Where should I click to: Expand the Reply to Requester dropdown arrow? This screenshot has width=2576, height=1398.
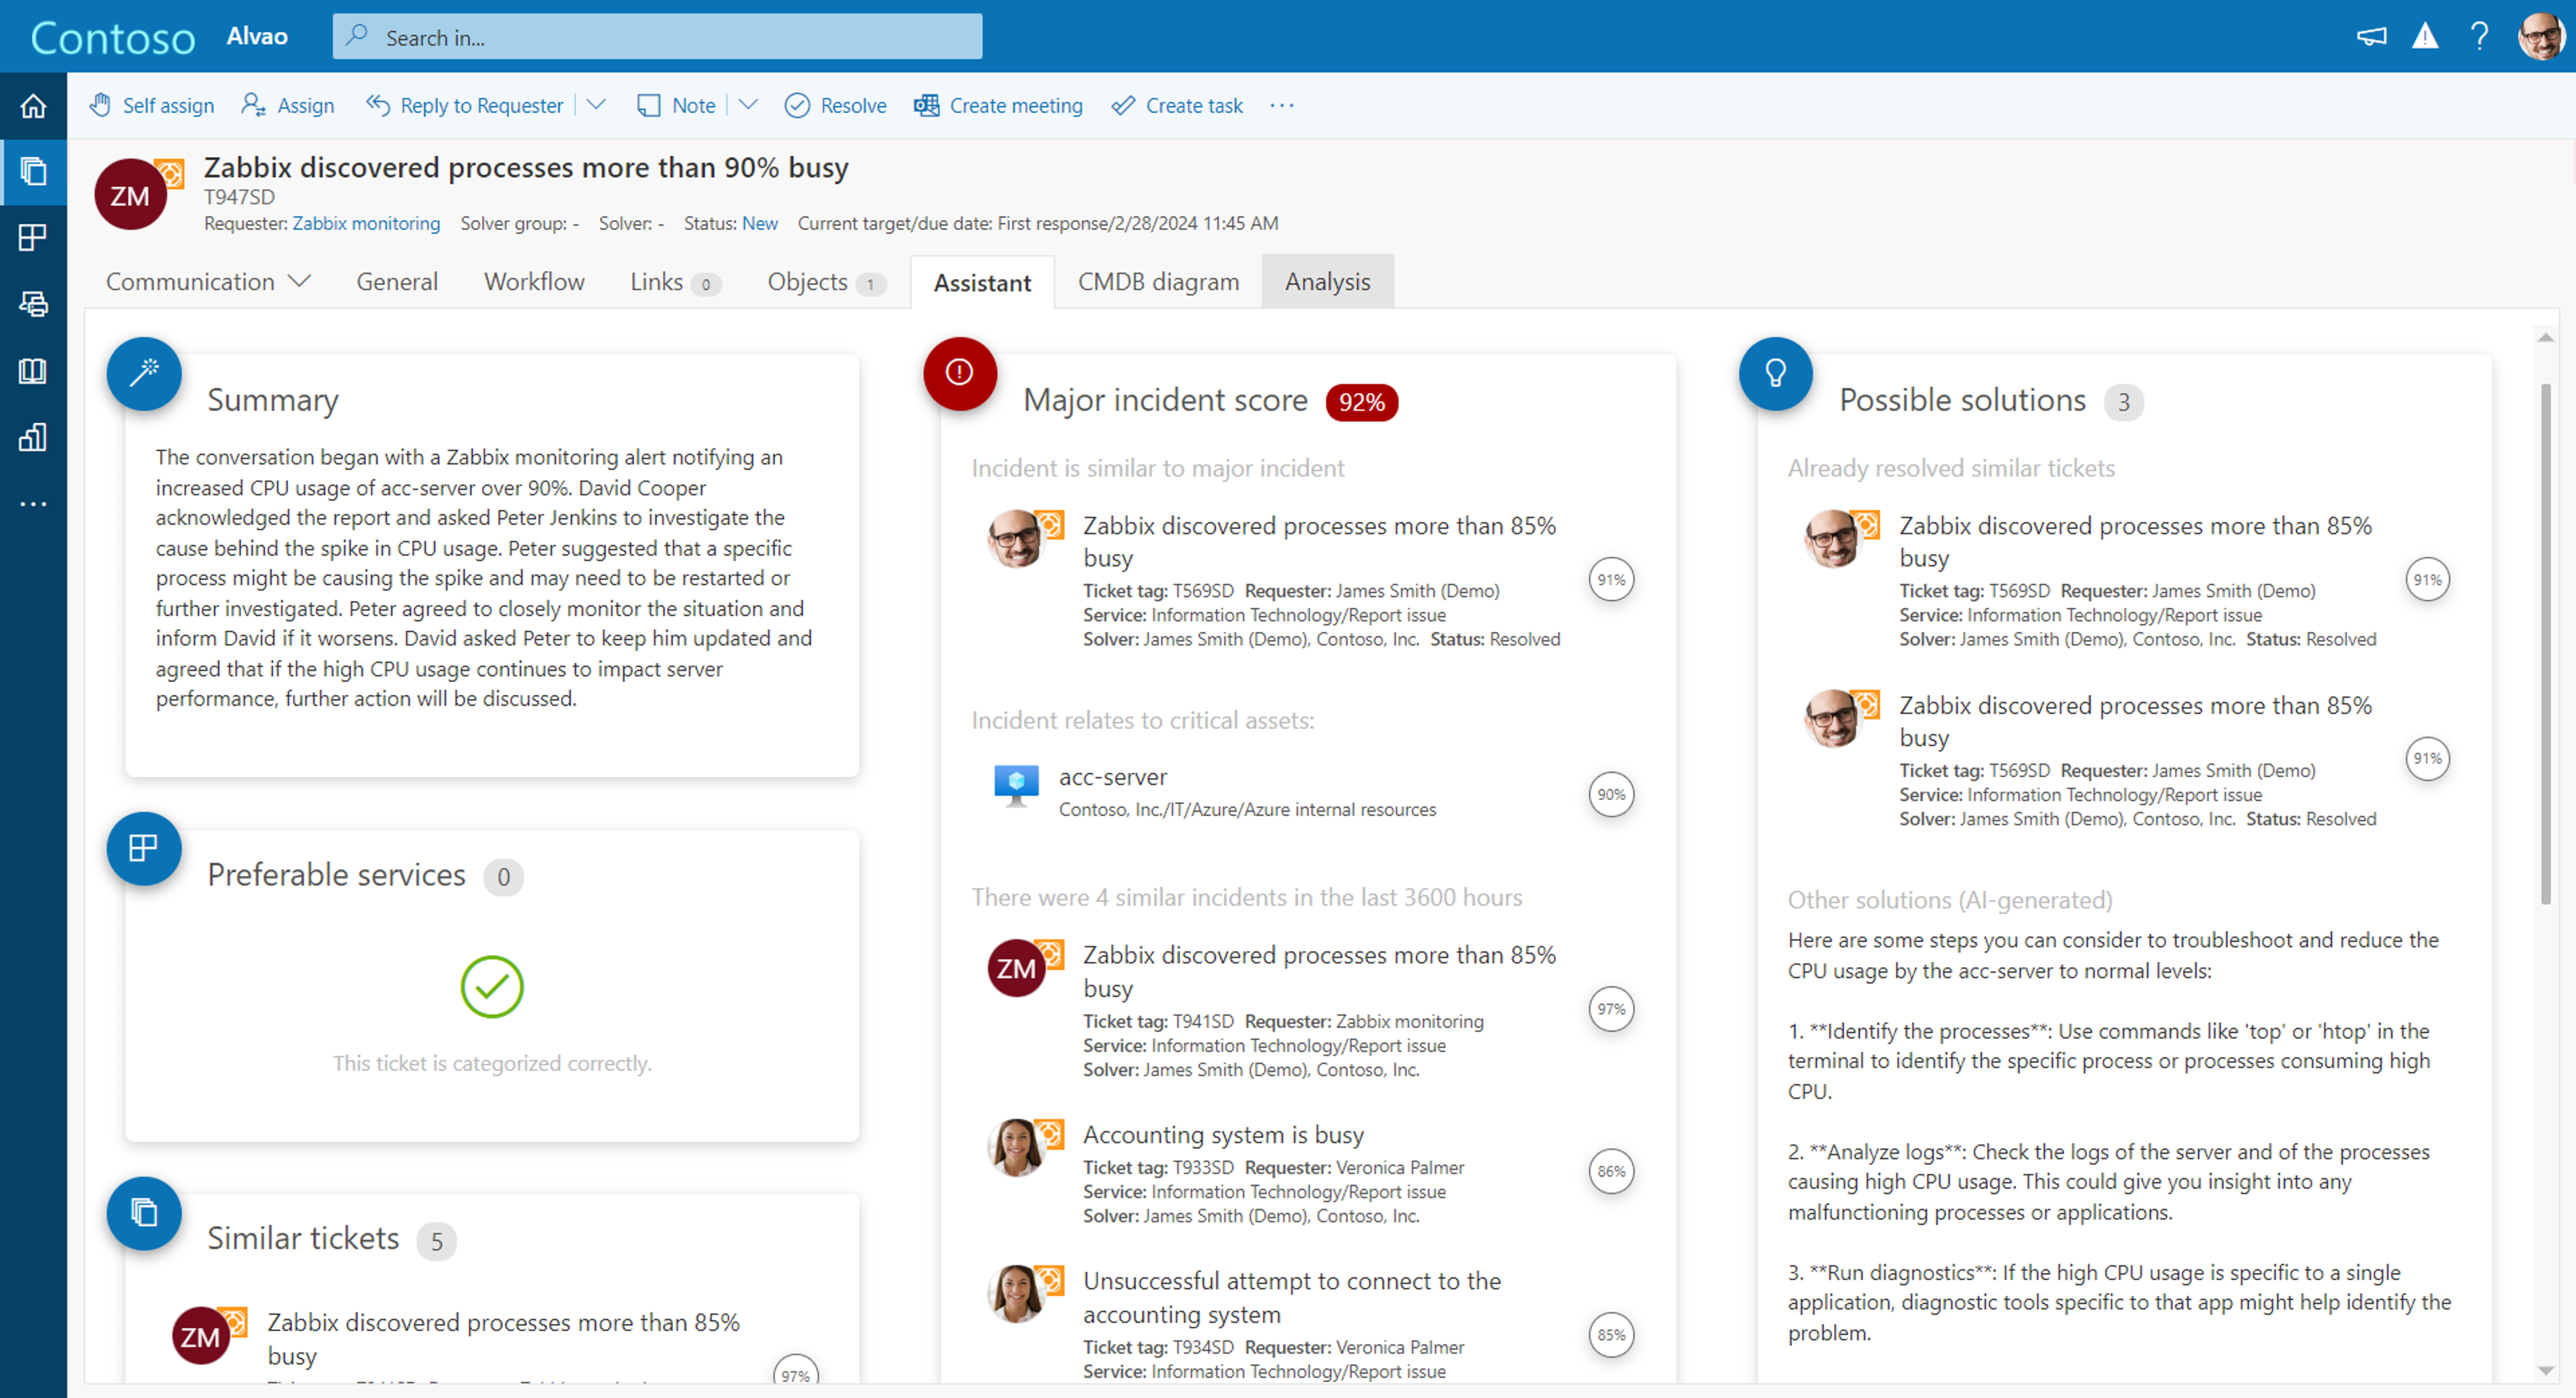(x=596, y=105)
